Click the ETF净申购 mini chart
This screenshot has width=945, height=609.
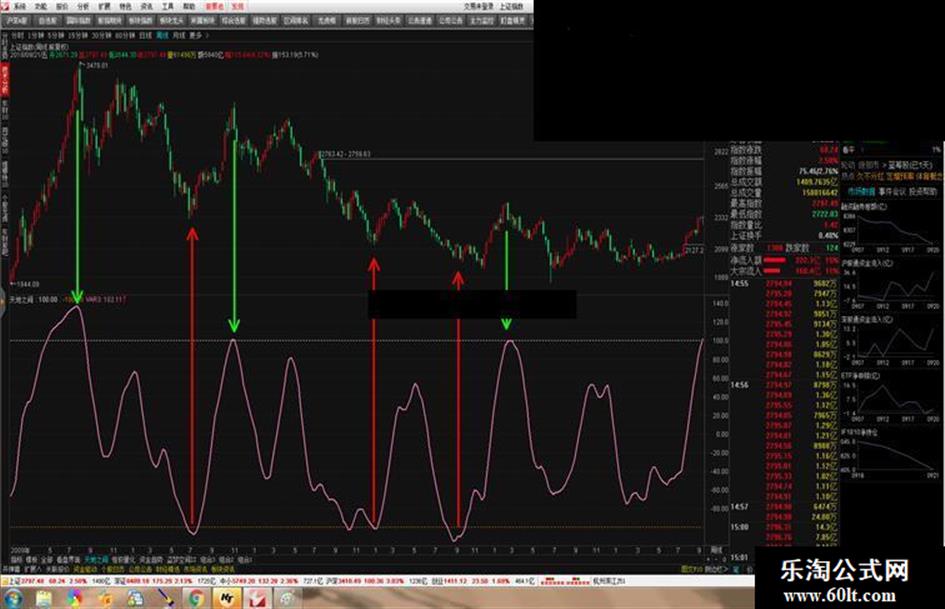click(890, 397)
